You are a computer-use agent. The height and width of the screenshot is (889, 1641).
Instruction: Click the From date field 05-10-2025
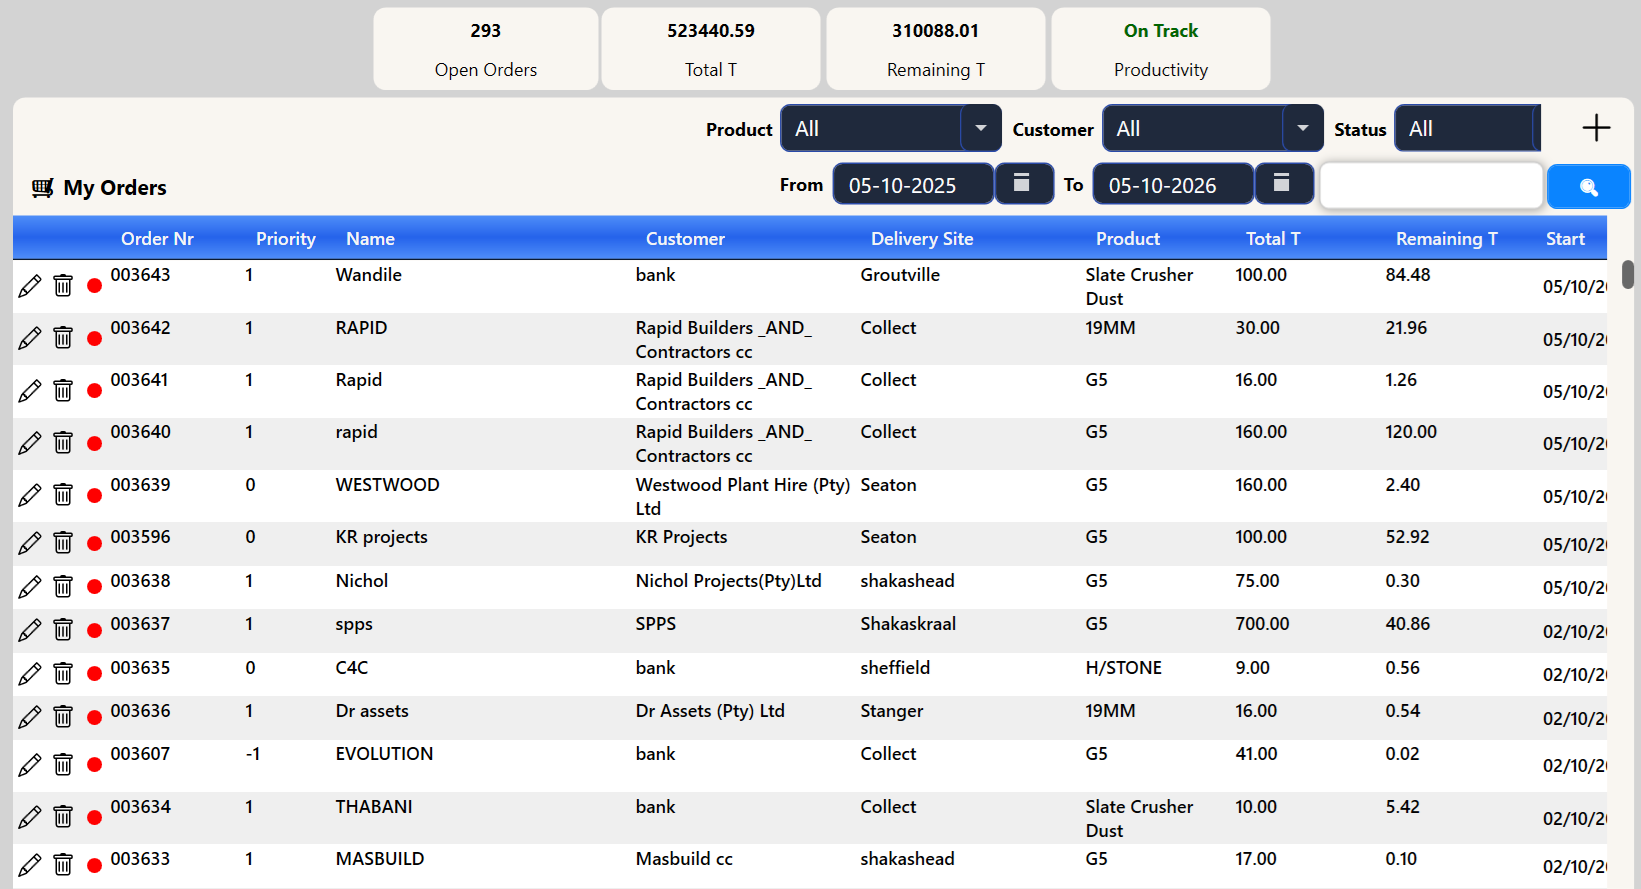[x=913, y=184]
